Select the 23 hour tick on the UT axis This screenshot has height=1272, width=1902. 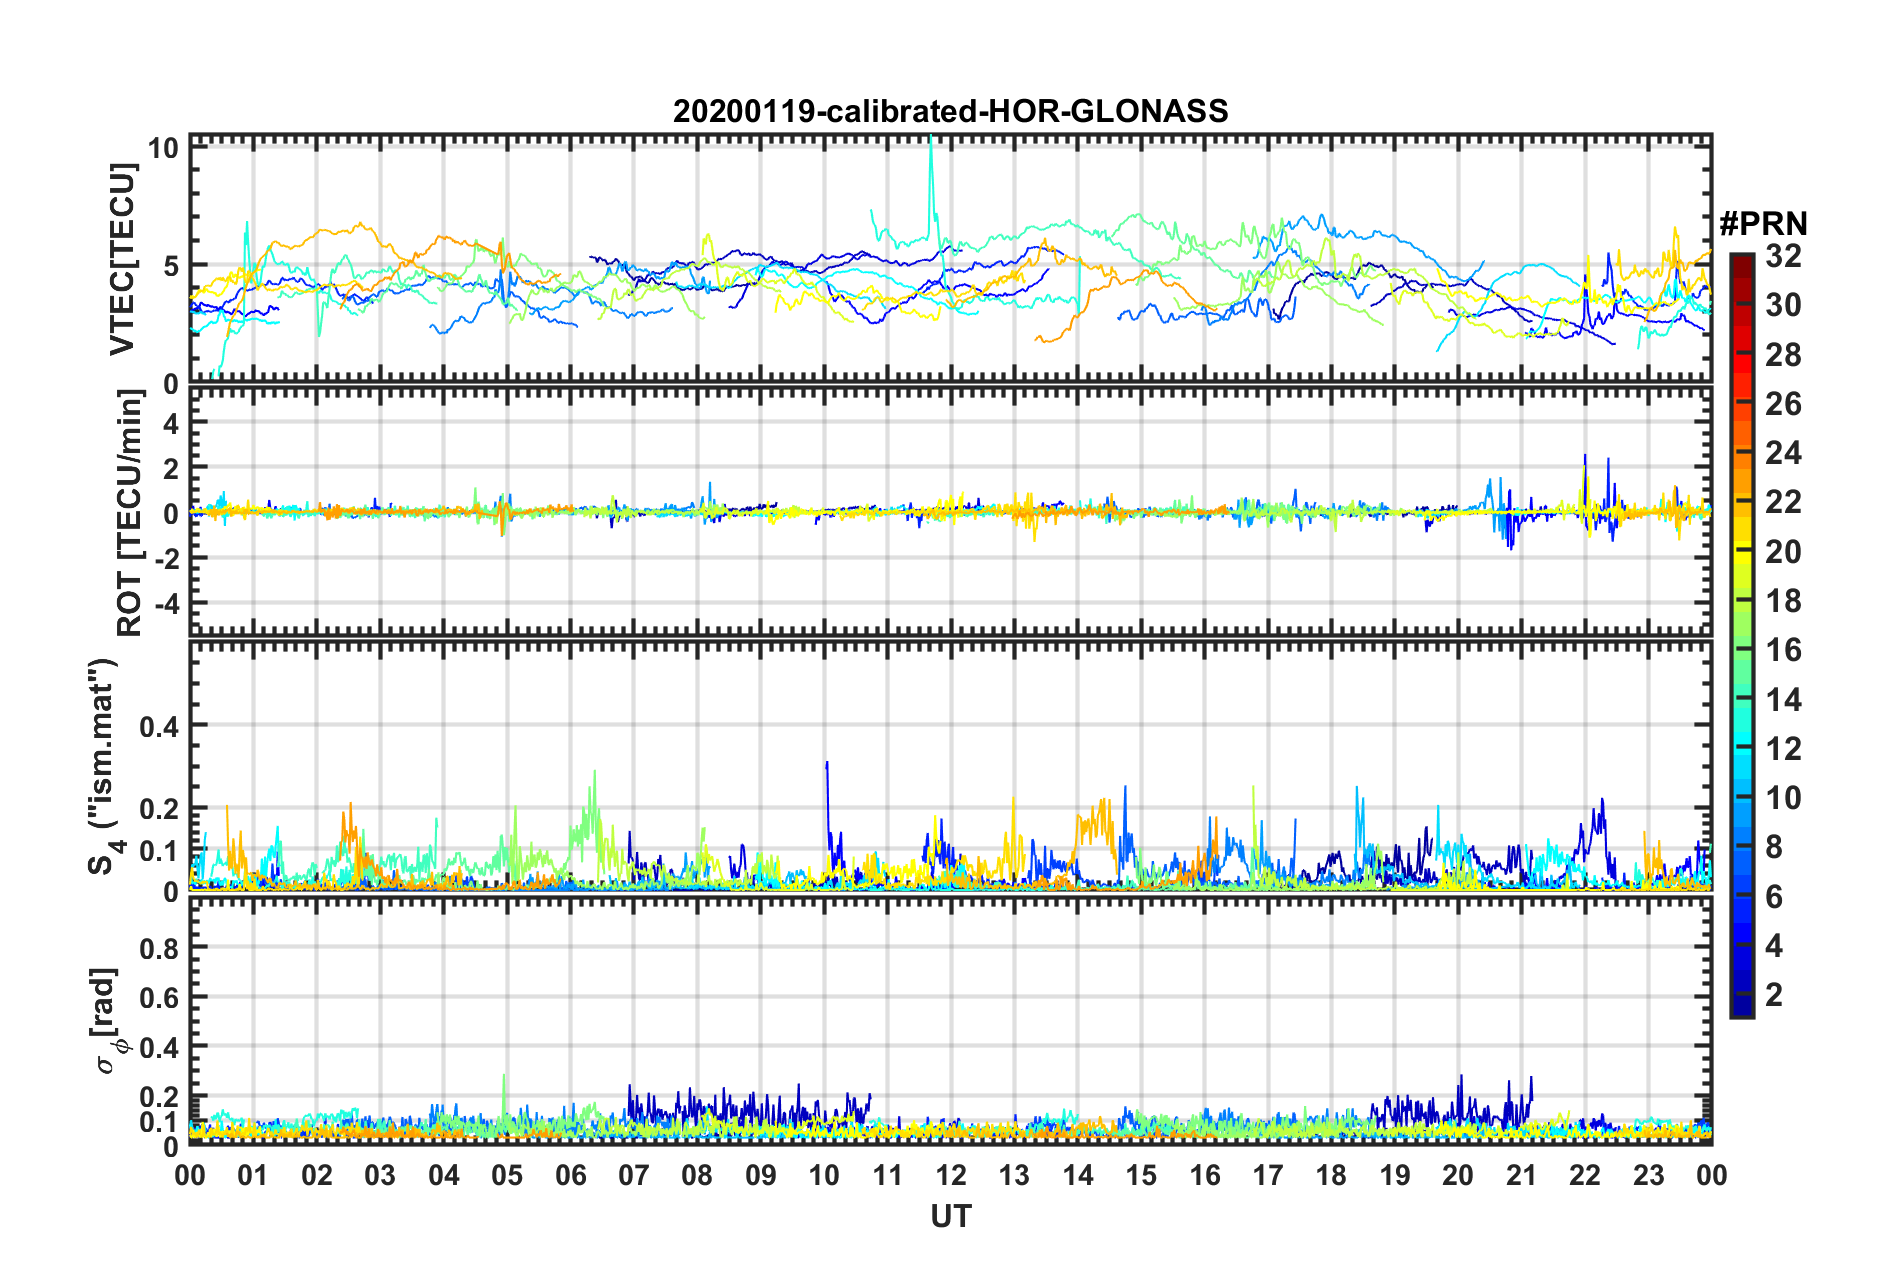pyautogui.click(x=1649, y=1175)
